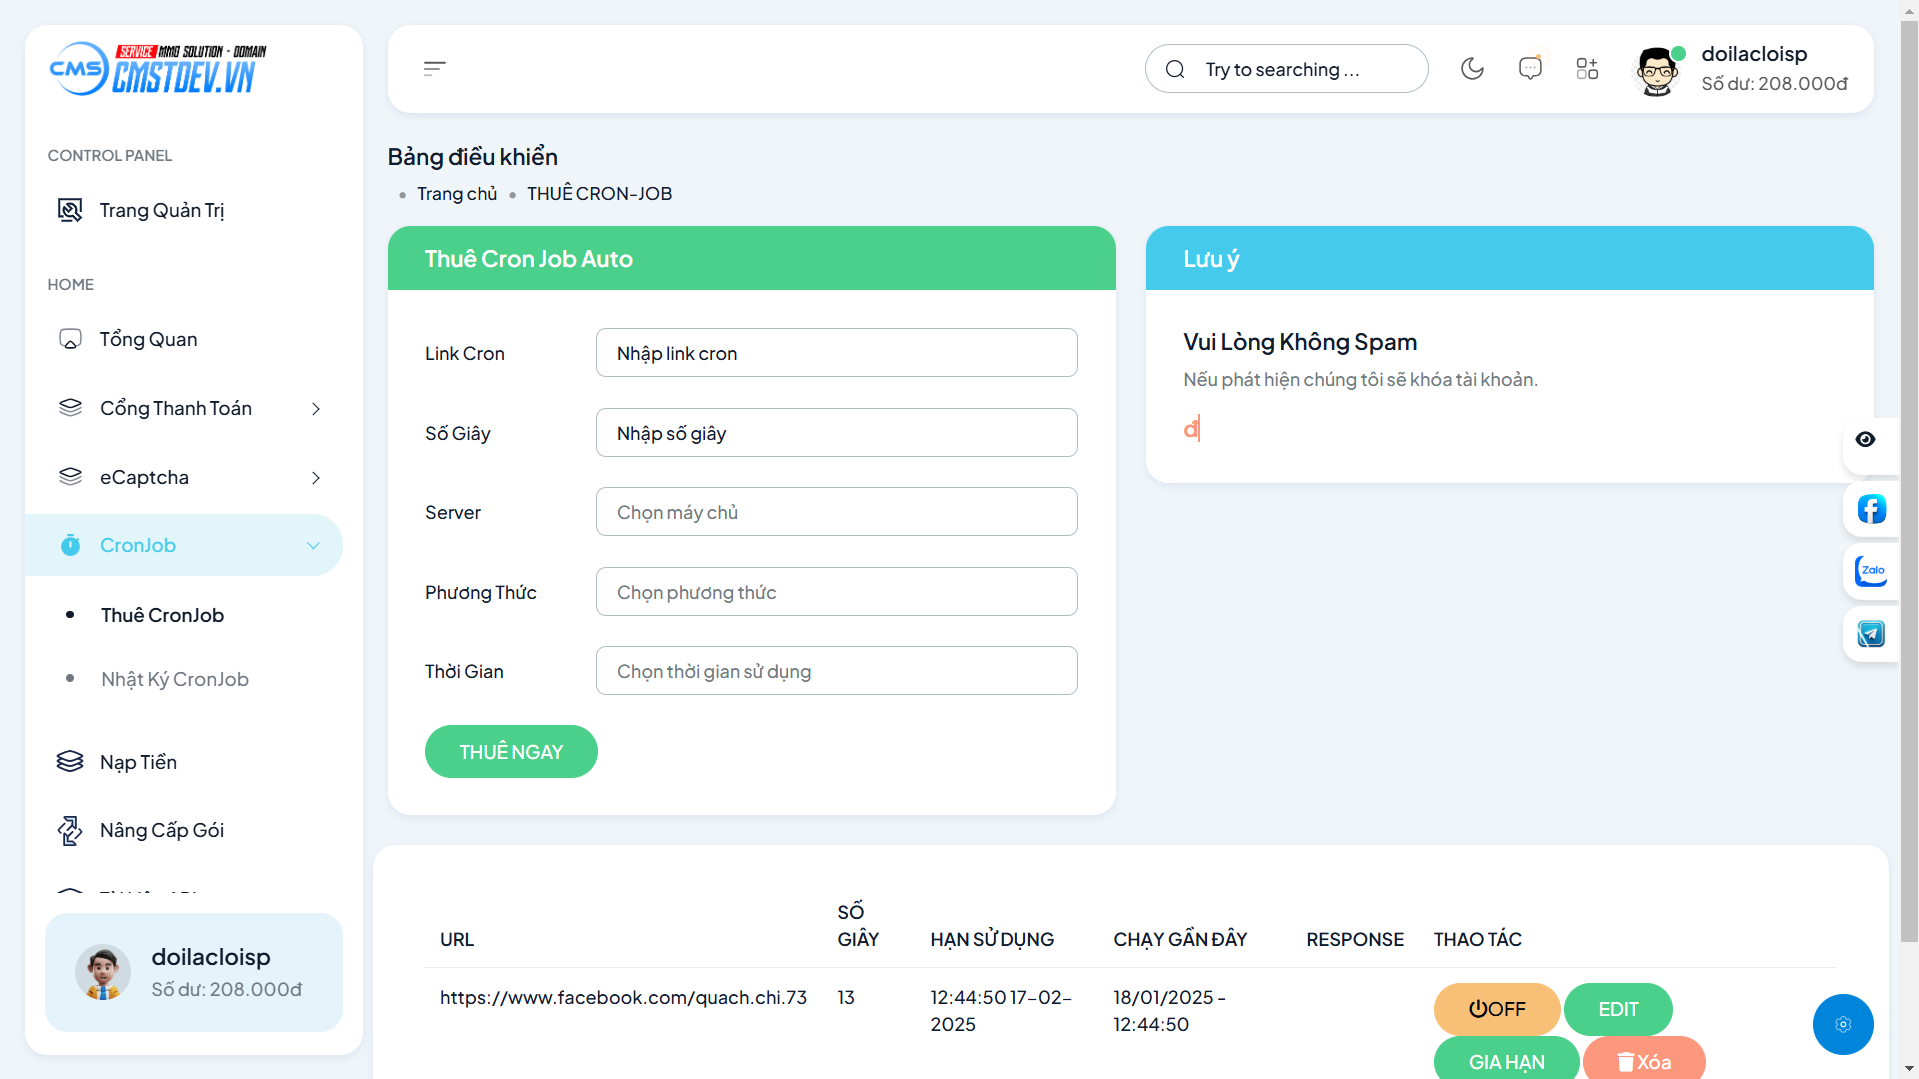Click the Facebook floating contact icon

pos(1871,509)
